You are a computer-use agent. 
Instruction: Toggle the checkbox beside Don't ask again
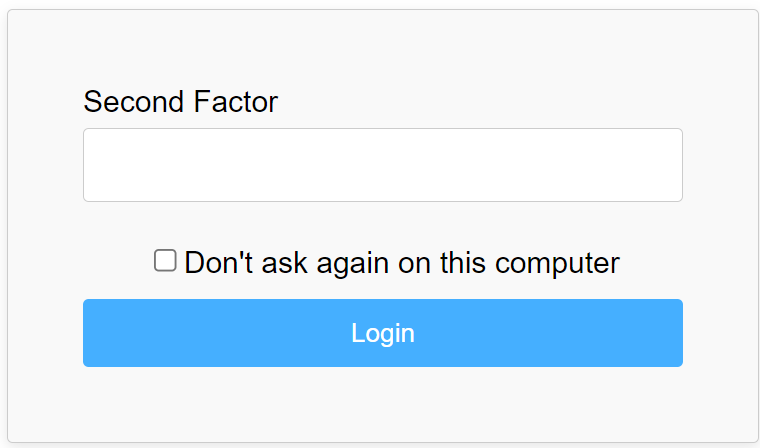(x=165, y=260)
